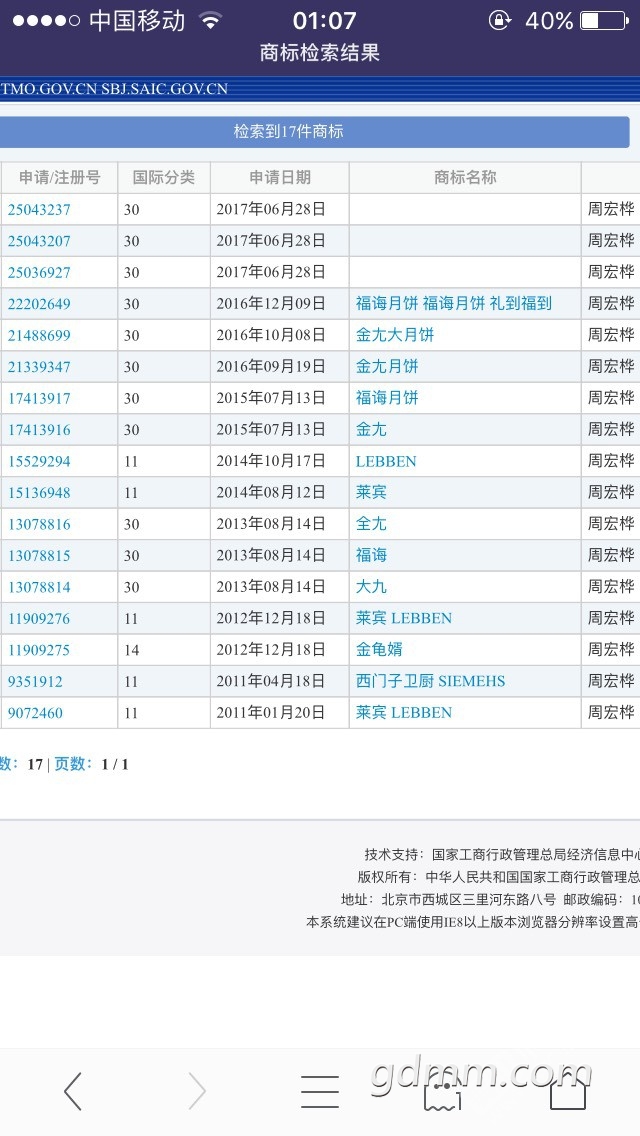This screenshot has height=1136, width=640.
Task: Open the 金尢大月饼 trademark name
Action: click(395, 335)
